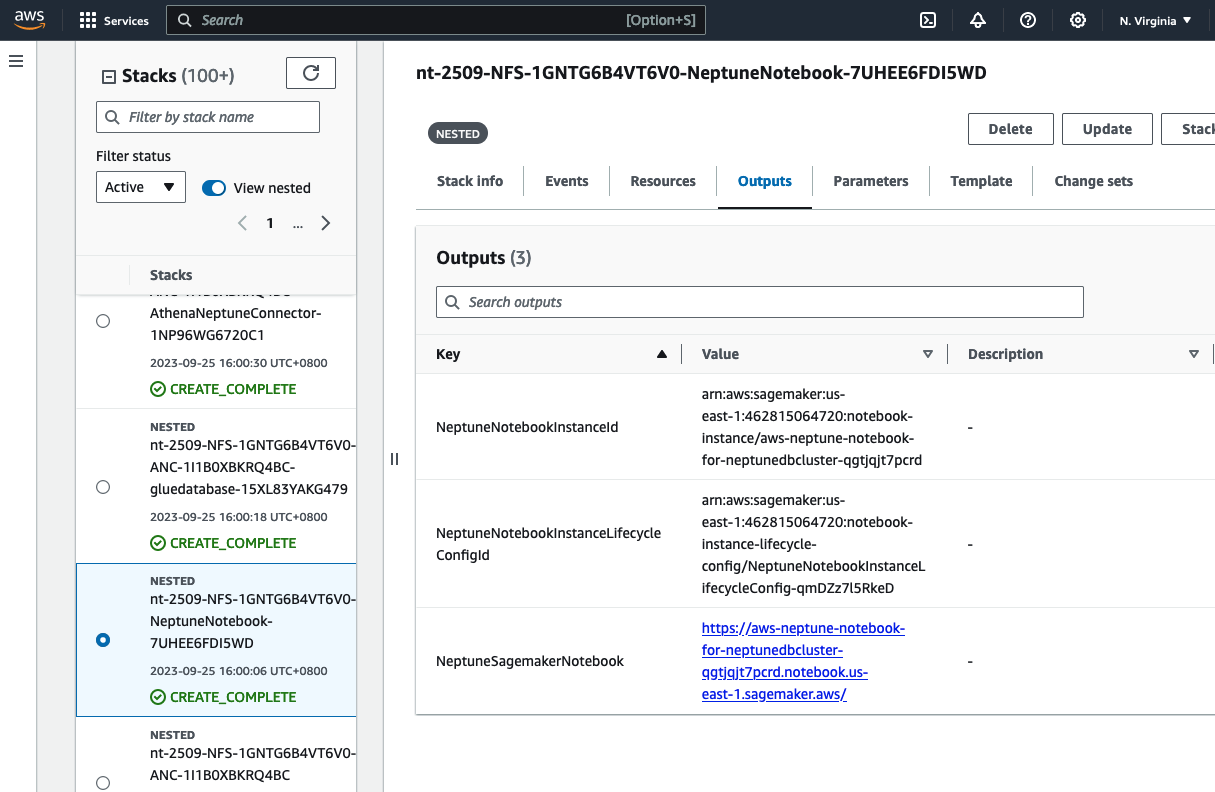Screen dimensions: 1215x792
Task: Open the Active filter status dropdown
Action: coord(141,187)
